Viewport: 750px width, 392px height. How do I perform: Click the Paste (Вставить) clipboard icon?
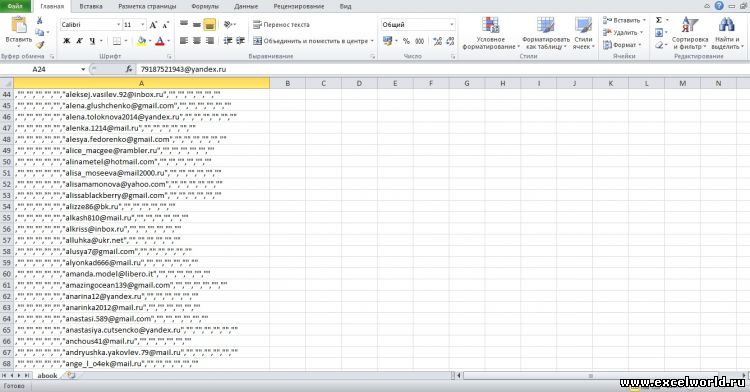[19, 26]
